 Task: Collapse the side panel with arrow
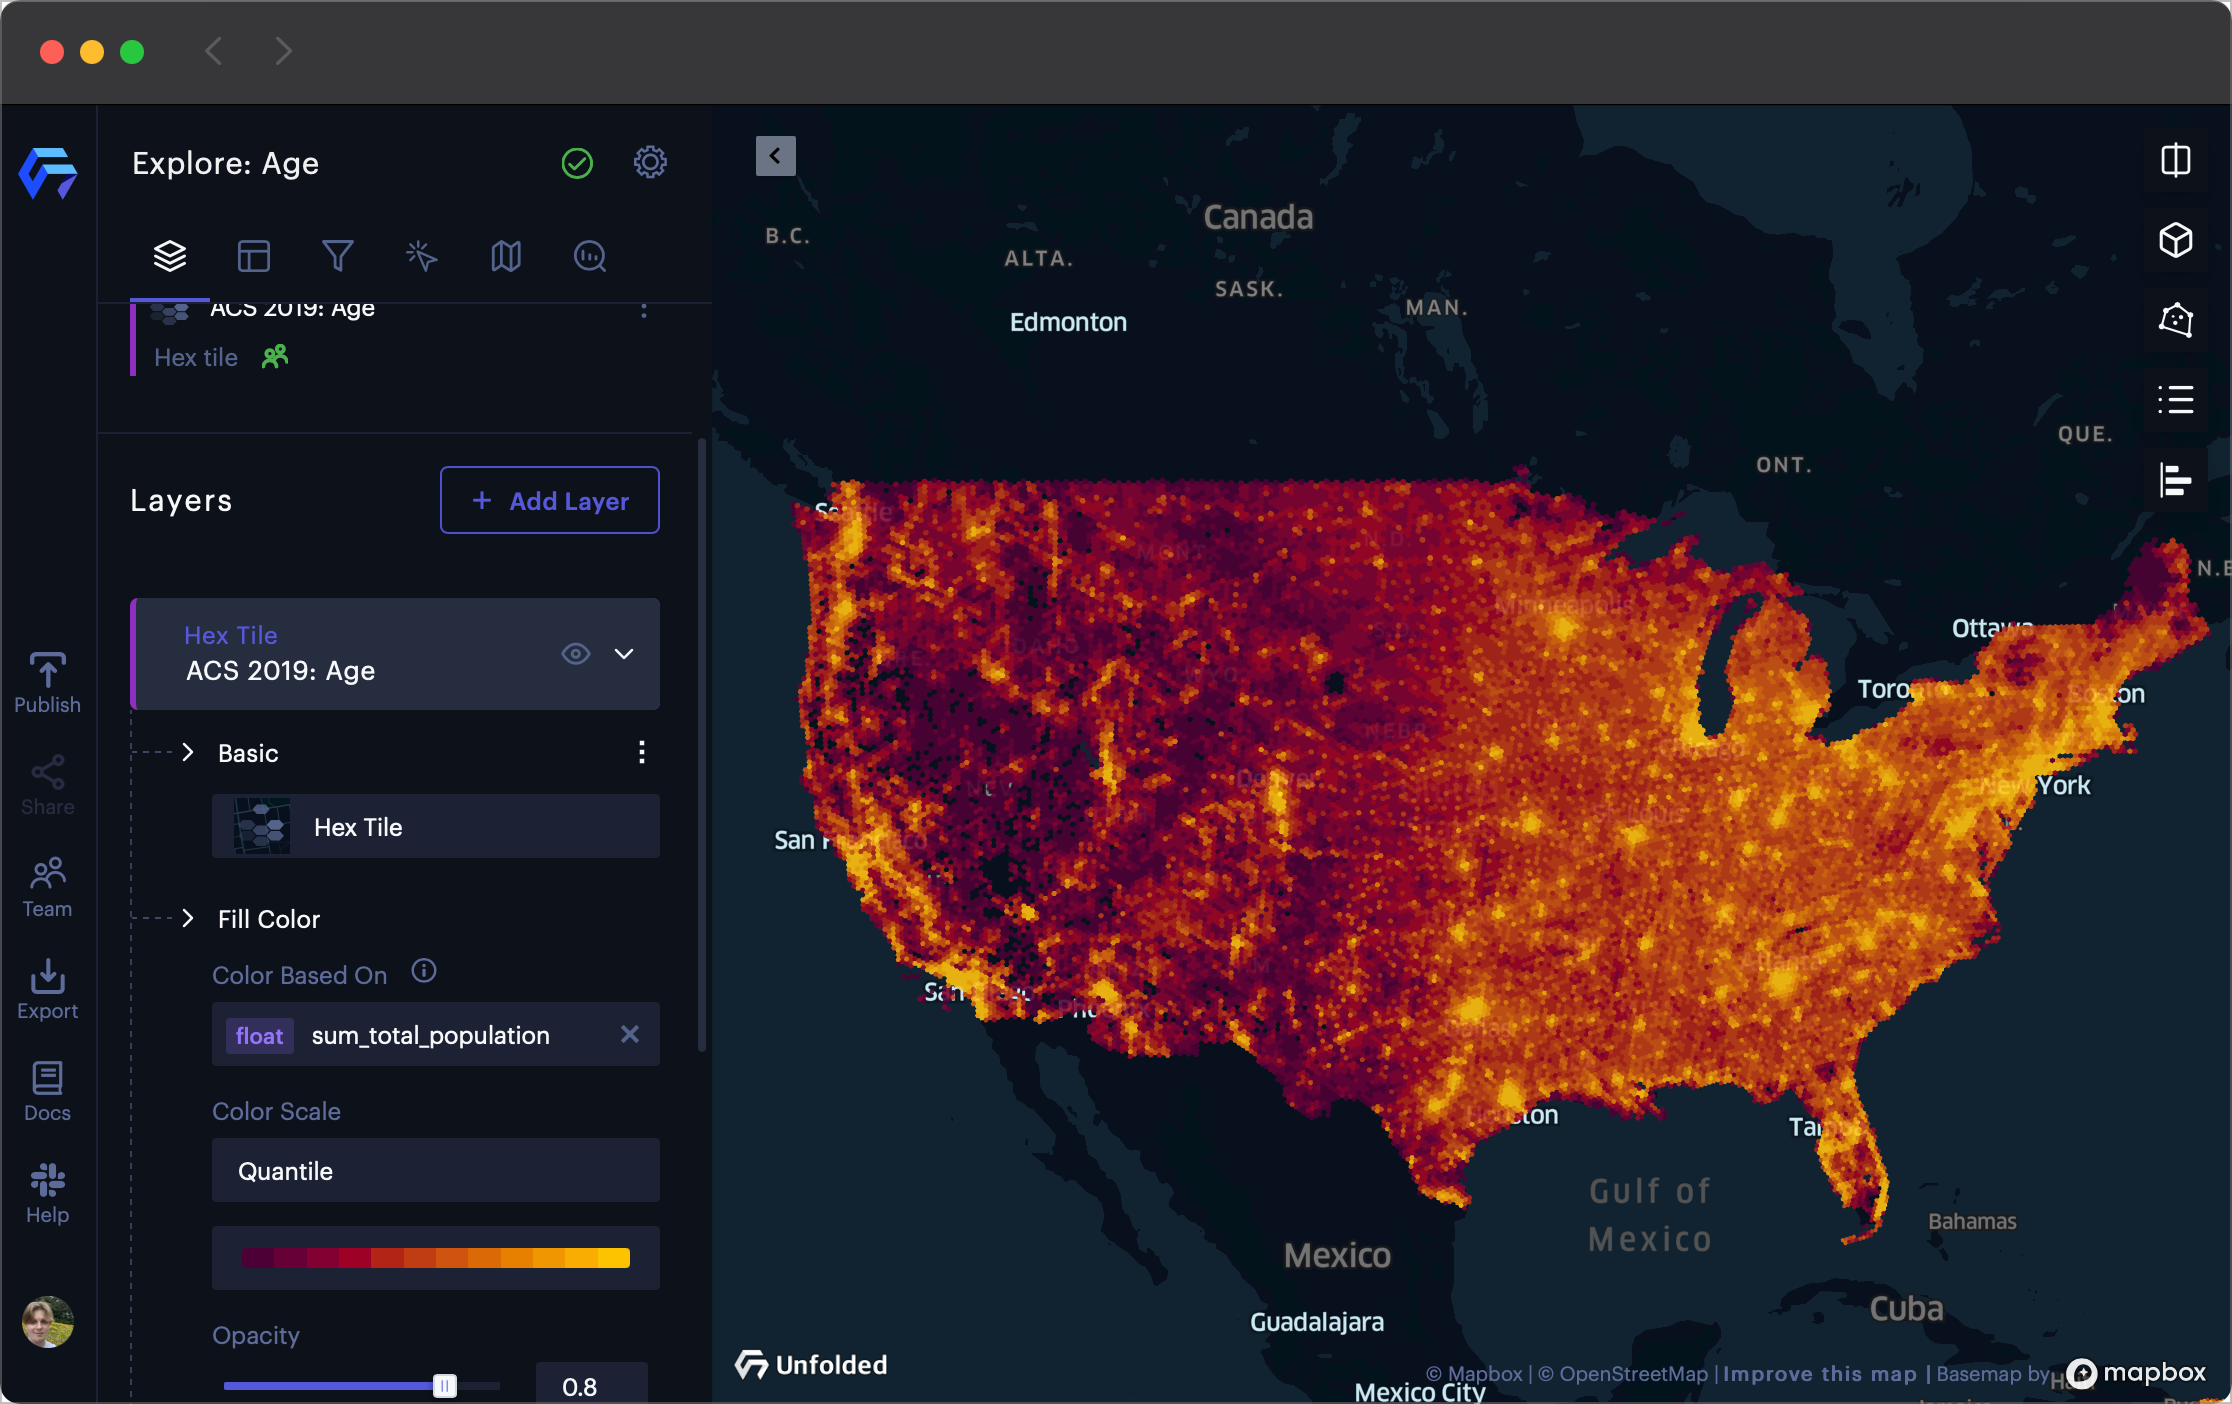[775, 156]
